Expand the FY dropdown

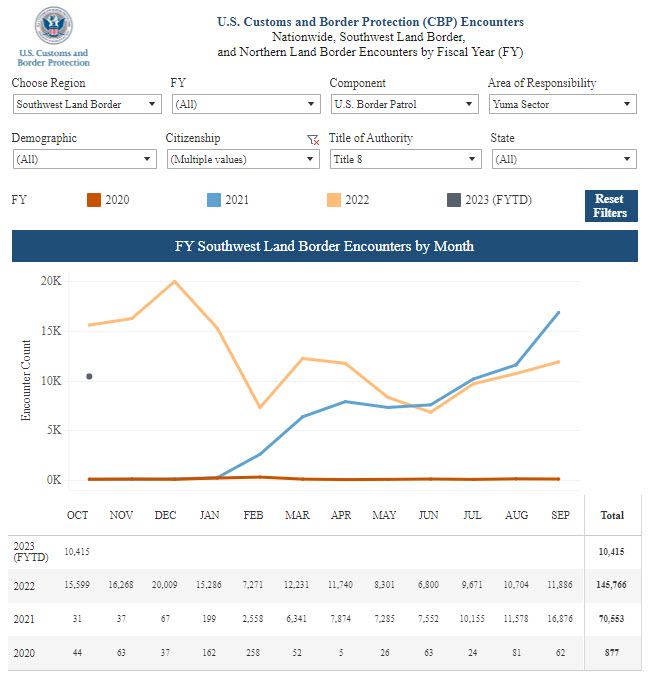245,104
